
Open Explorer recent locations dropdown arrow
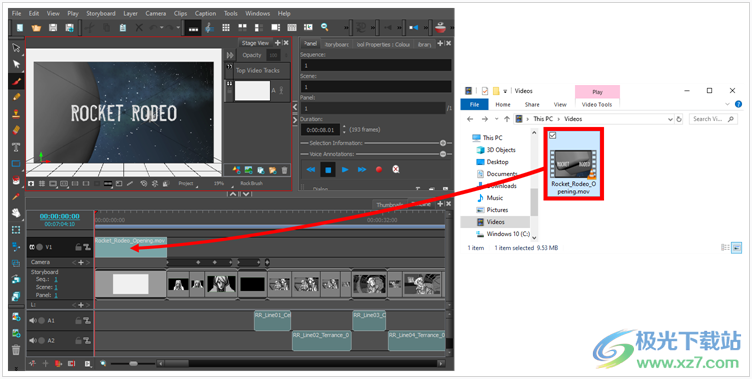pos(496,119)
